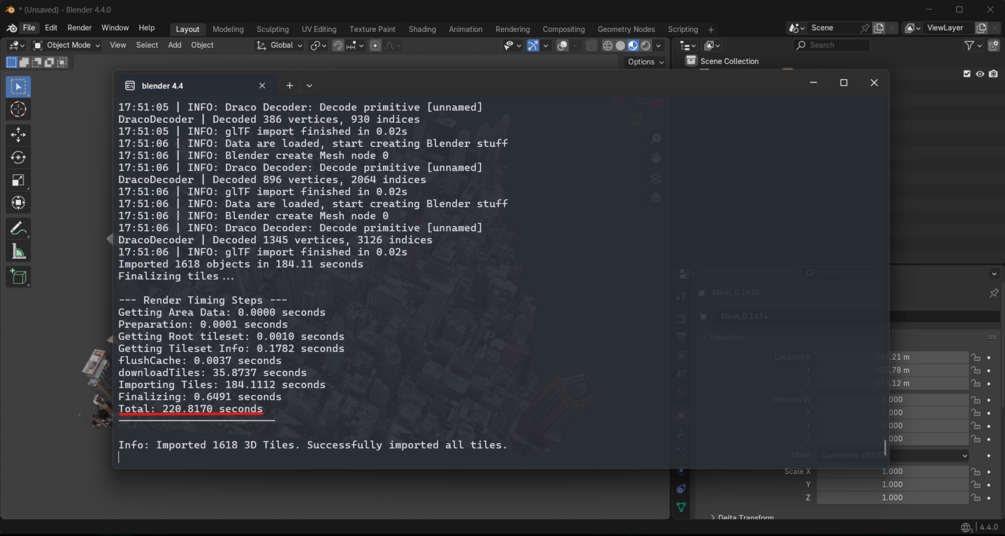
Task: Click the Scene Collection archive icon
Action: coord(690,61)
